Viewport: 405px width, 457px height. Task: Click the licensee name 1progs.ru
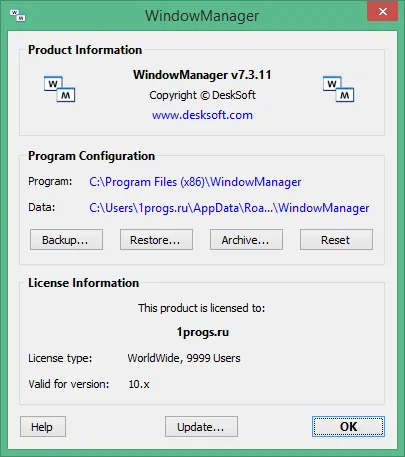(203, 332)
